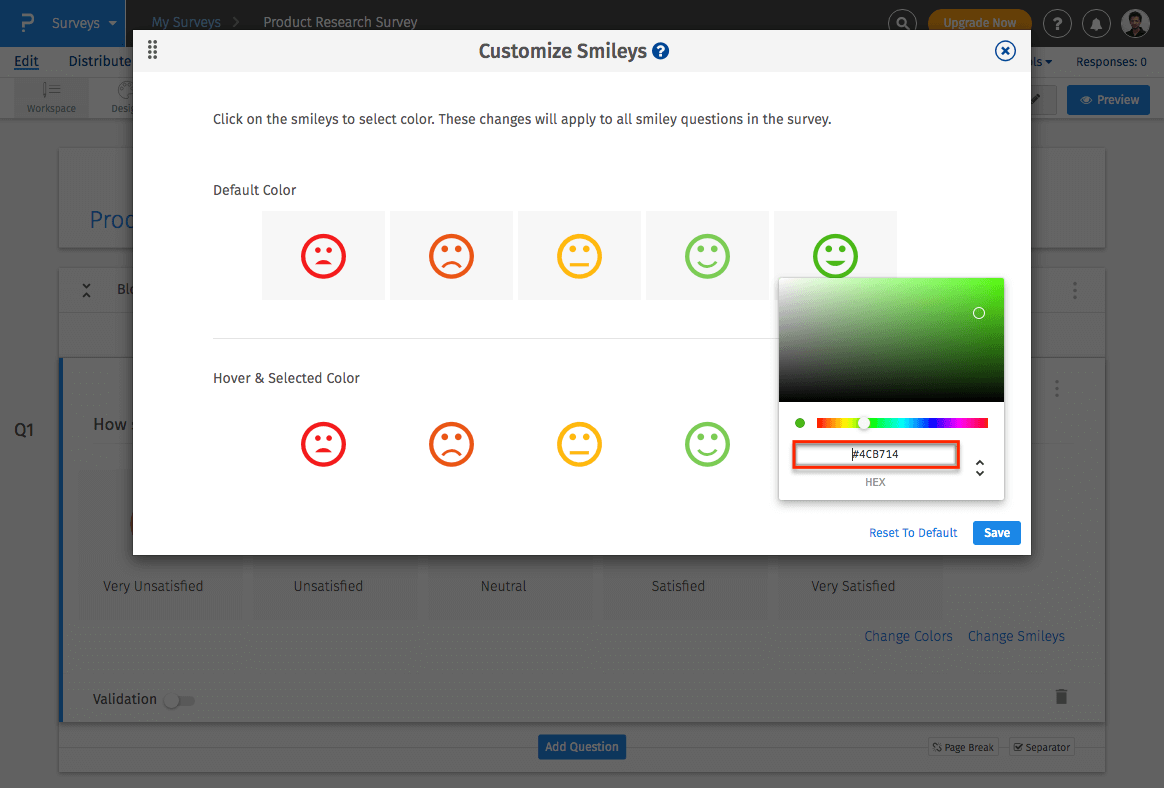Delete question Q1 using the trash icon

pyautogui.click(x=1061, y=697)
